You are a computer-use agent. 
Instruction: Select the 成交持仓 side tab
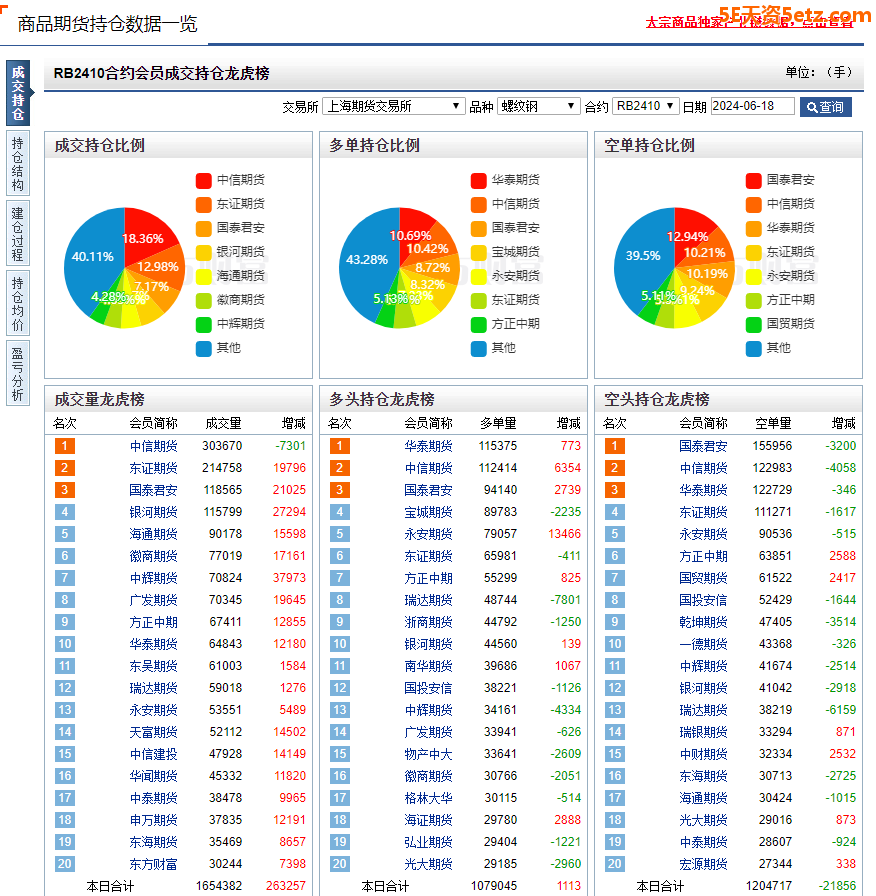[x=18, y=93]
